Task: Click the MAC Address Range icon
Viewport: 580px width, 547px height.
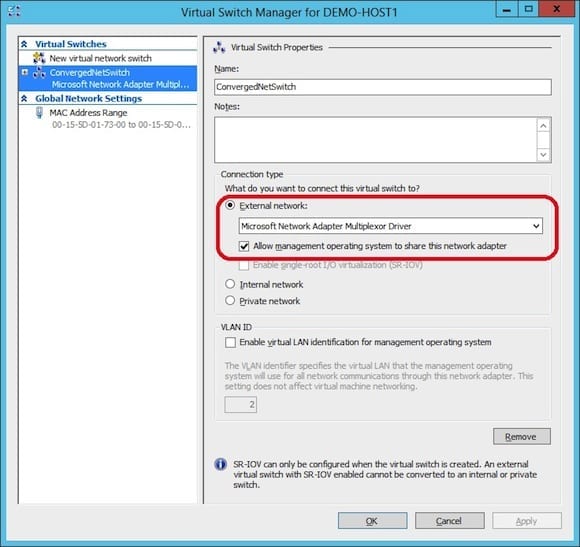Action: pyautogui.click(x=39, y=112)
